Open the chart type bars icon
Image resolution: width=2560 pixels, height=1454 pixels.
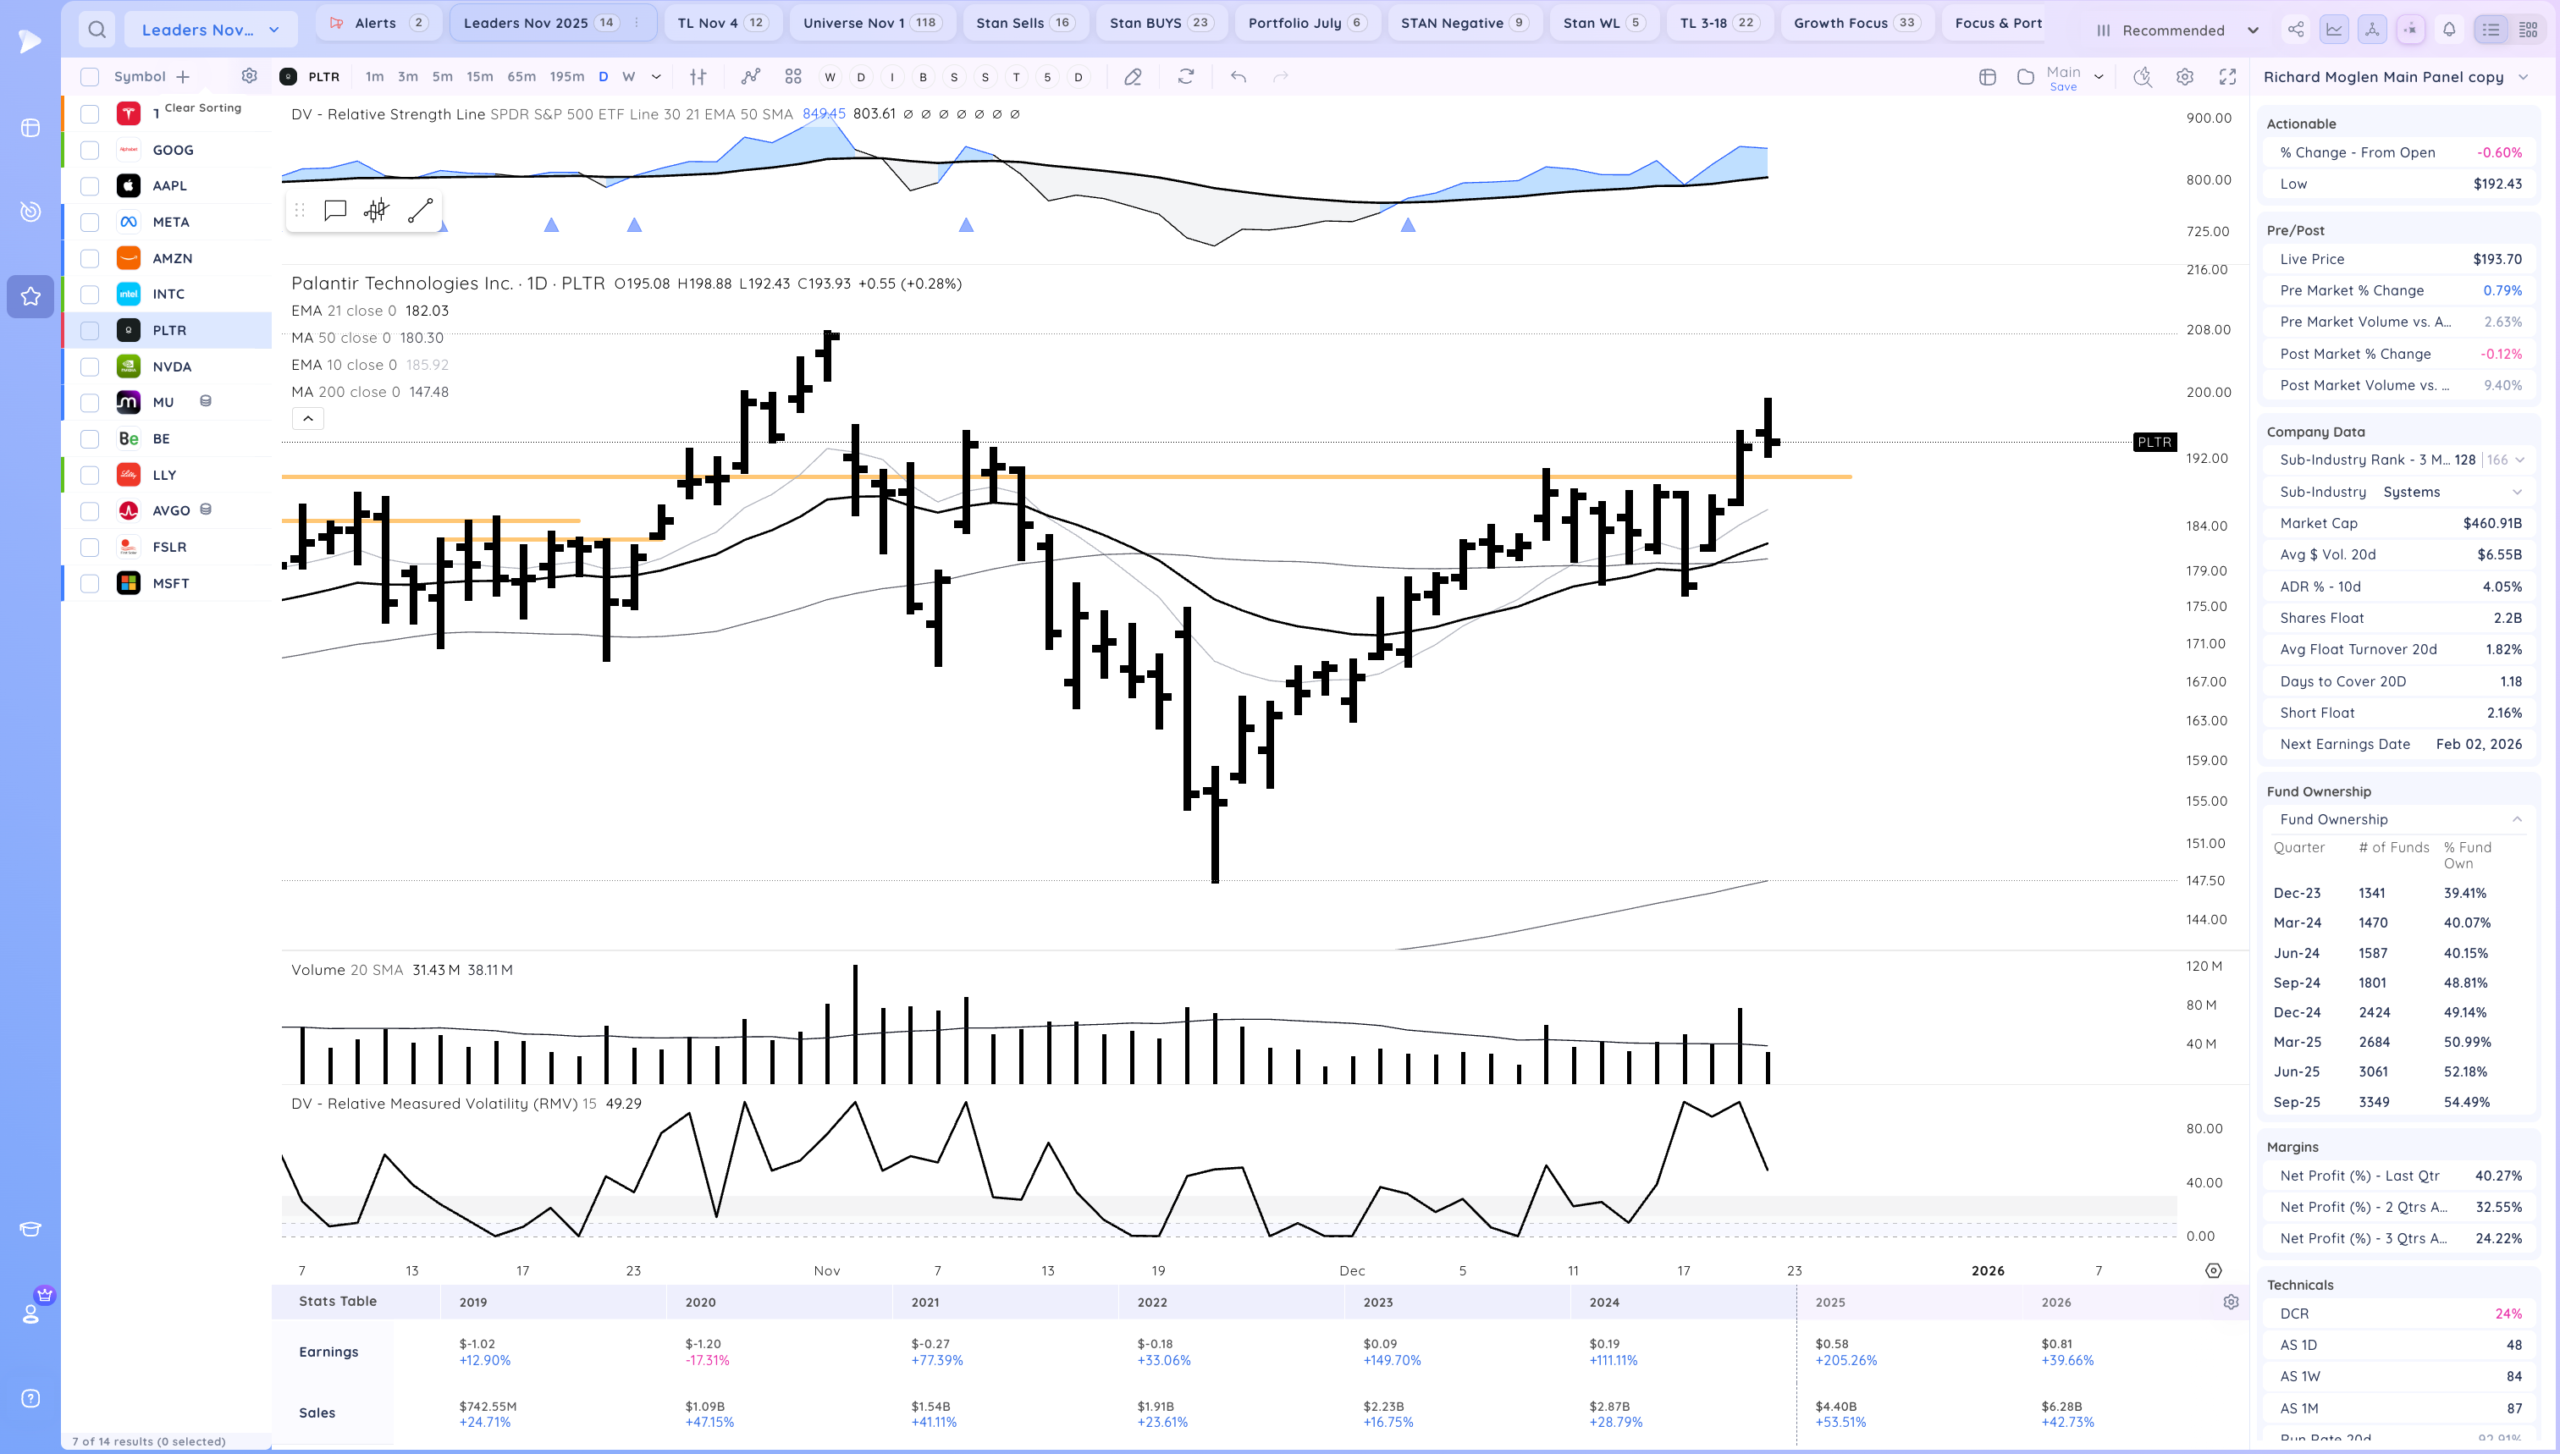point(698,77)
